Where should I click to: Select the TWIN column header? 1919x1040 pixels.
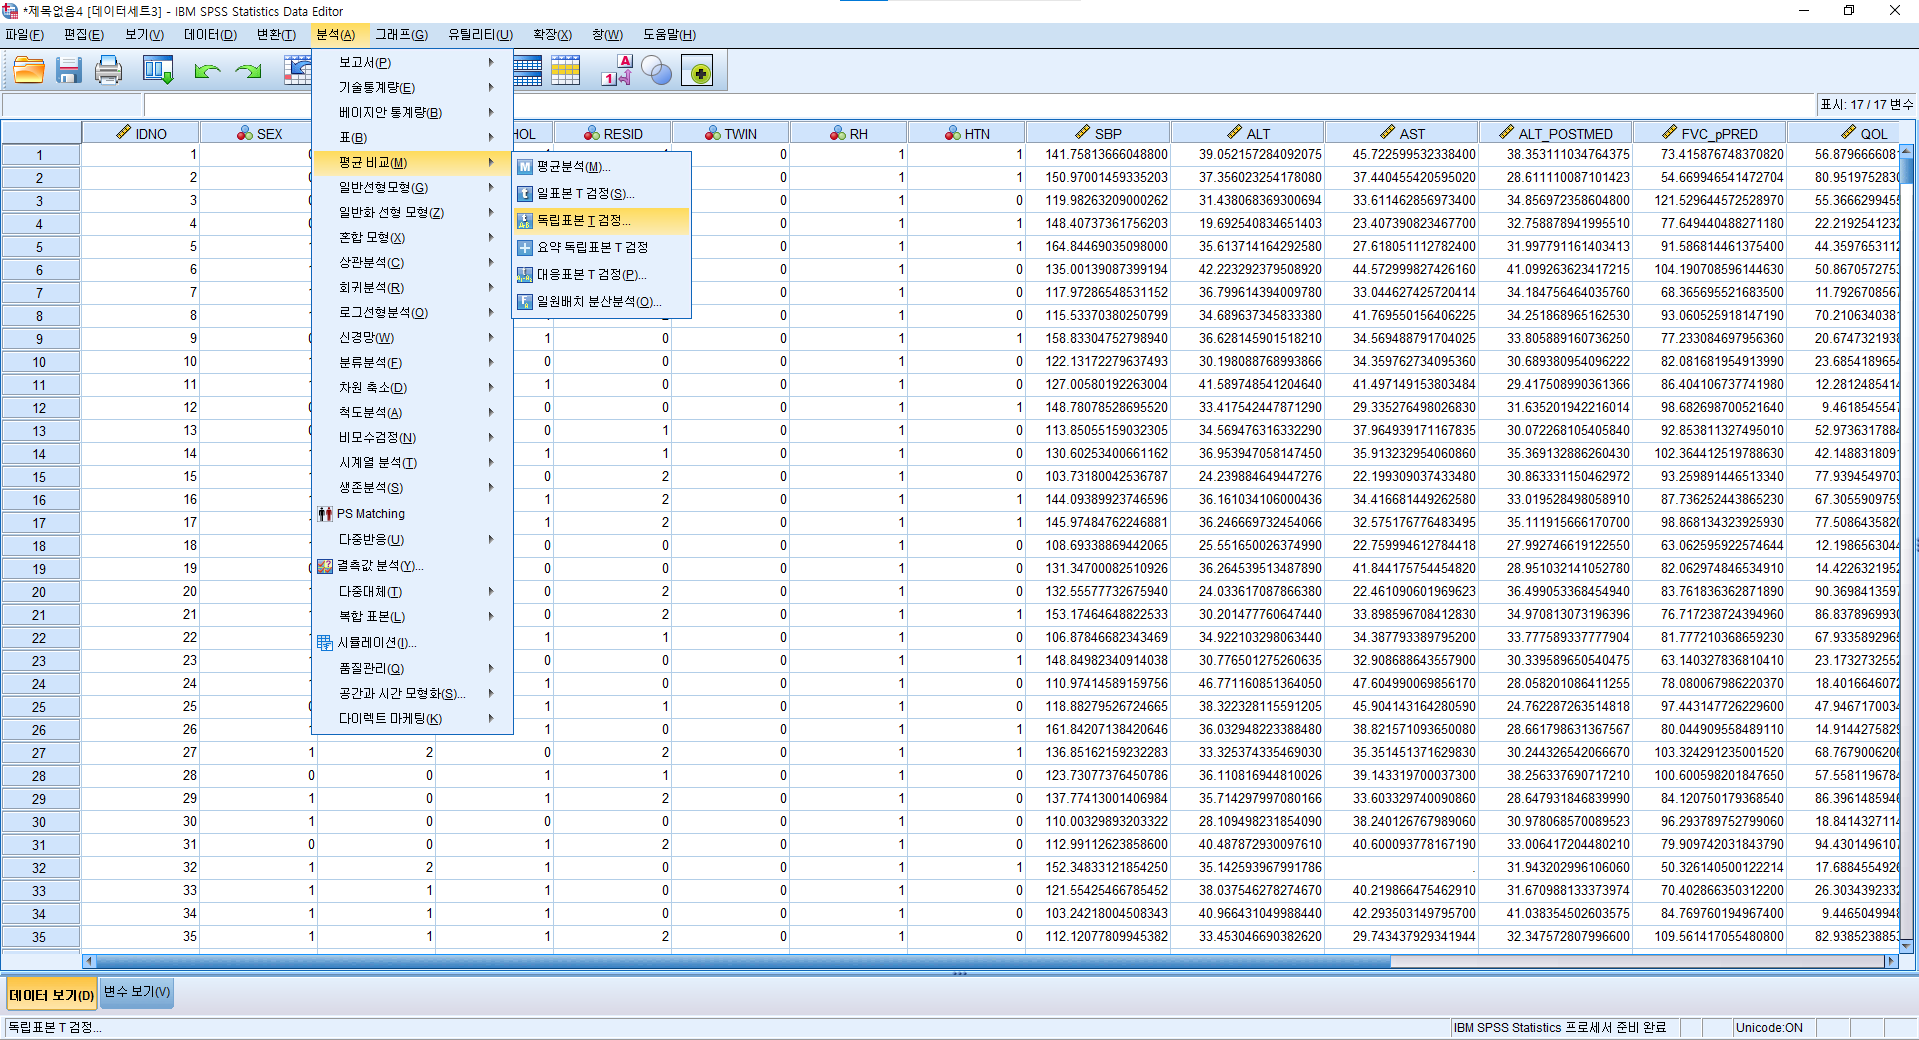731,133
